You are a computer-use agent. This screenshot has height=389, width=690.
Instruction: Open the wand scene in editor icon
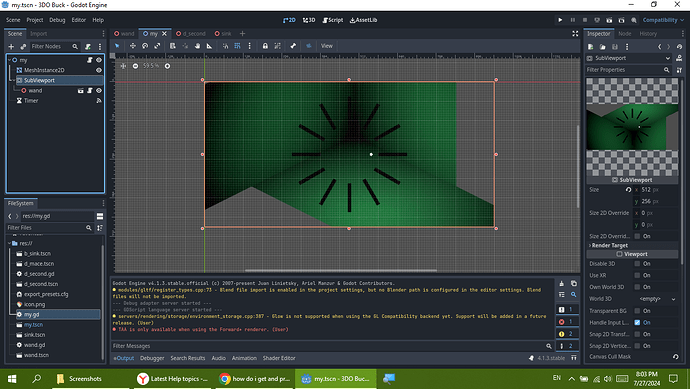[81, 90]
